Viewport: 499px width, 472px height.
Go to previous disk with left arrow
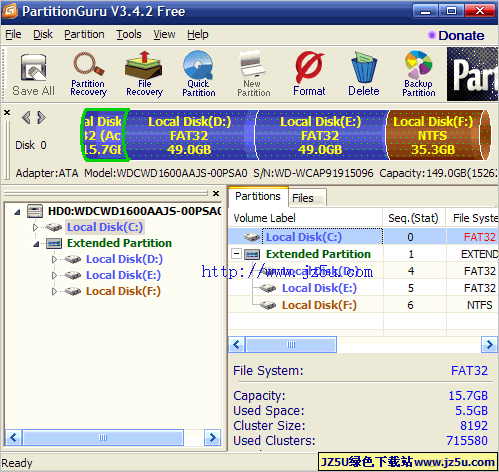point(26,118)
